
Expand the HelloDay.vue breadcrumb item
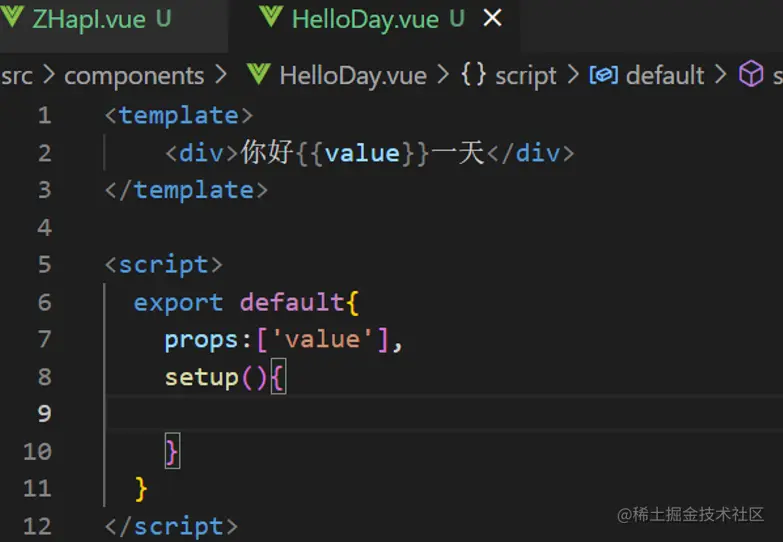tap(352, 76)
